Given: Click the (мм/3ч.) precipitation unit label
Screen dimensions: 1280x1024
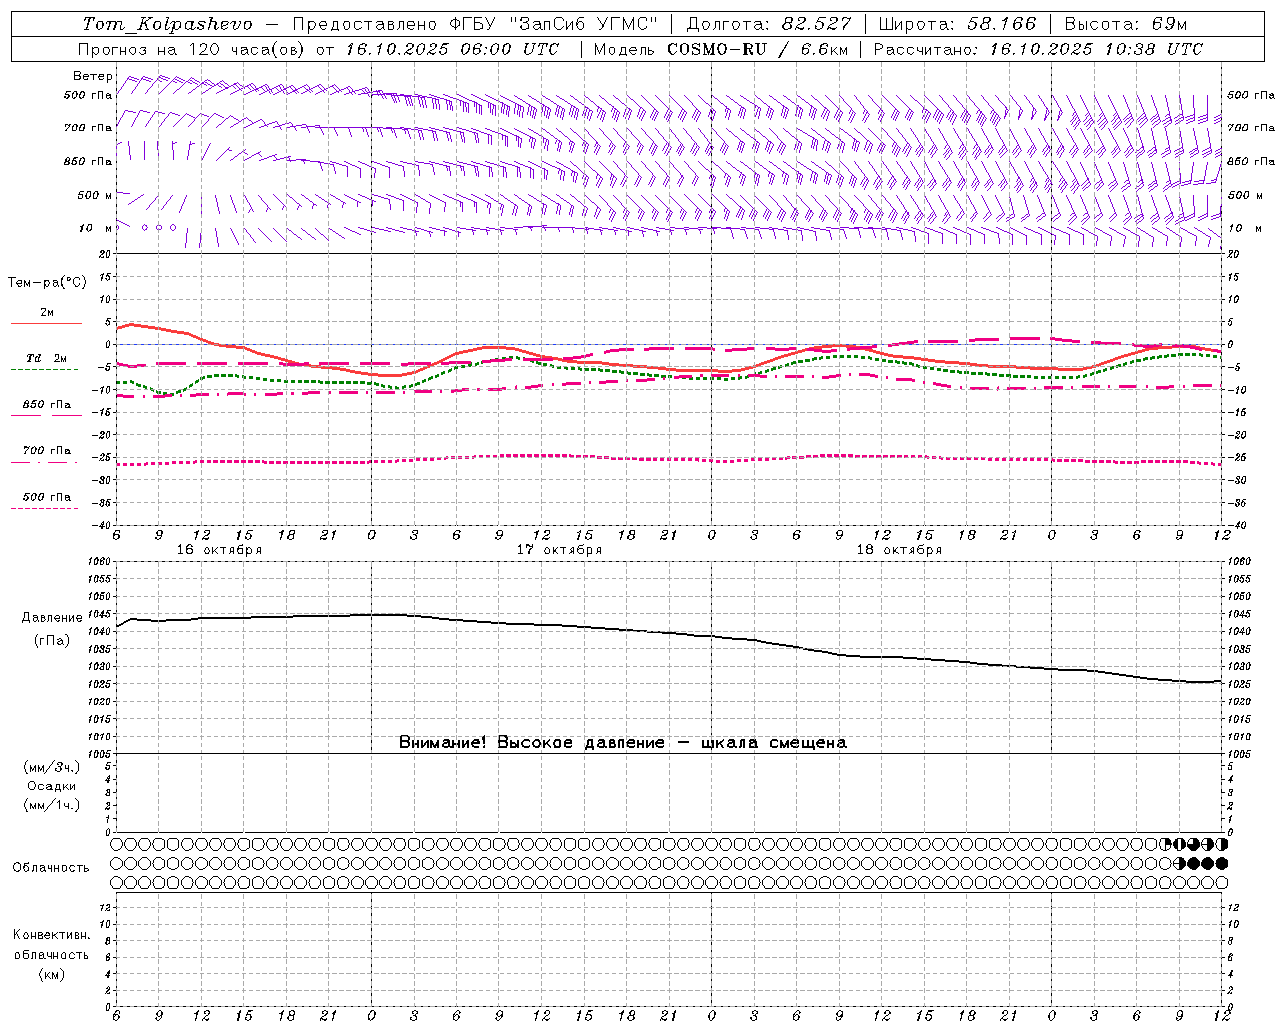Looking at the screenshot, I should (52, 767).
